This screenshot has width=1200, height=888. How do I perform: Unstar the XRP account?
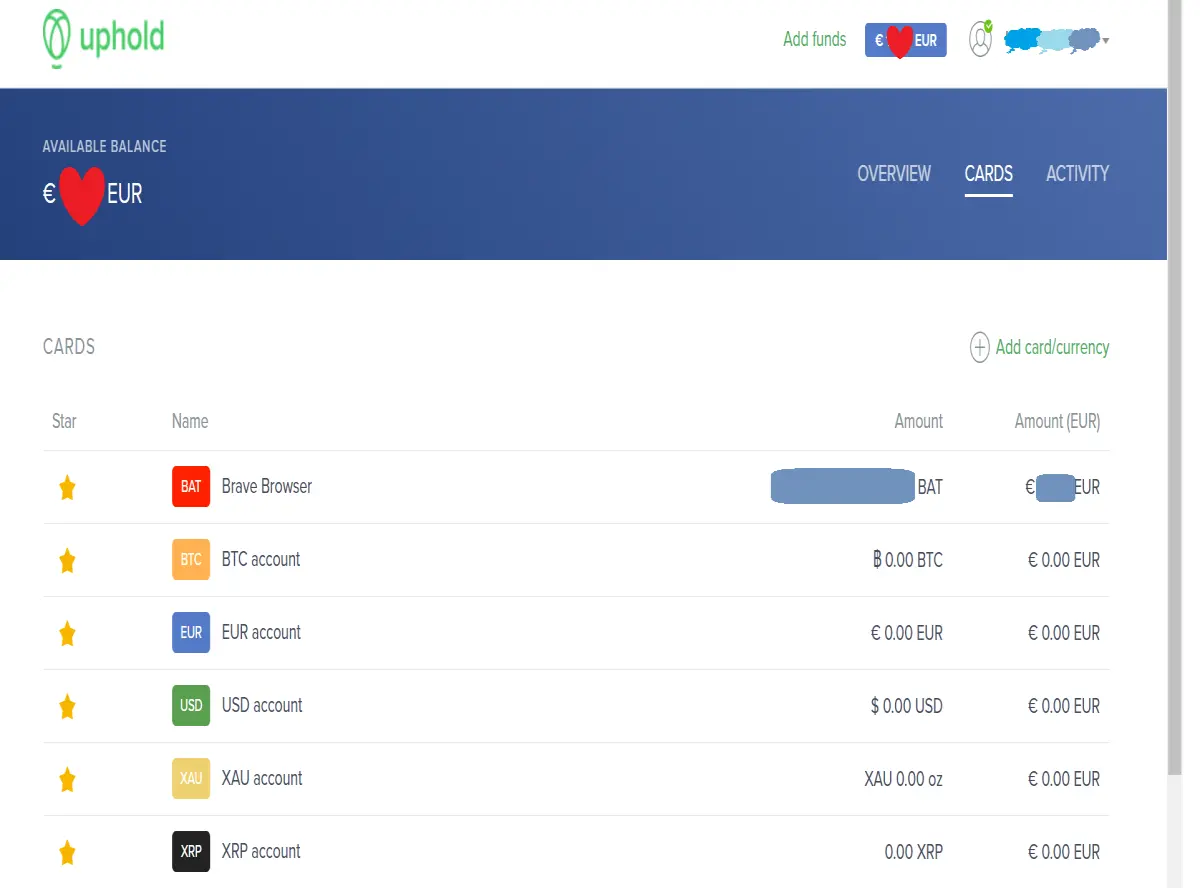pos(67,852)
